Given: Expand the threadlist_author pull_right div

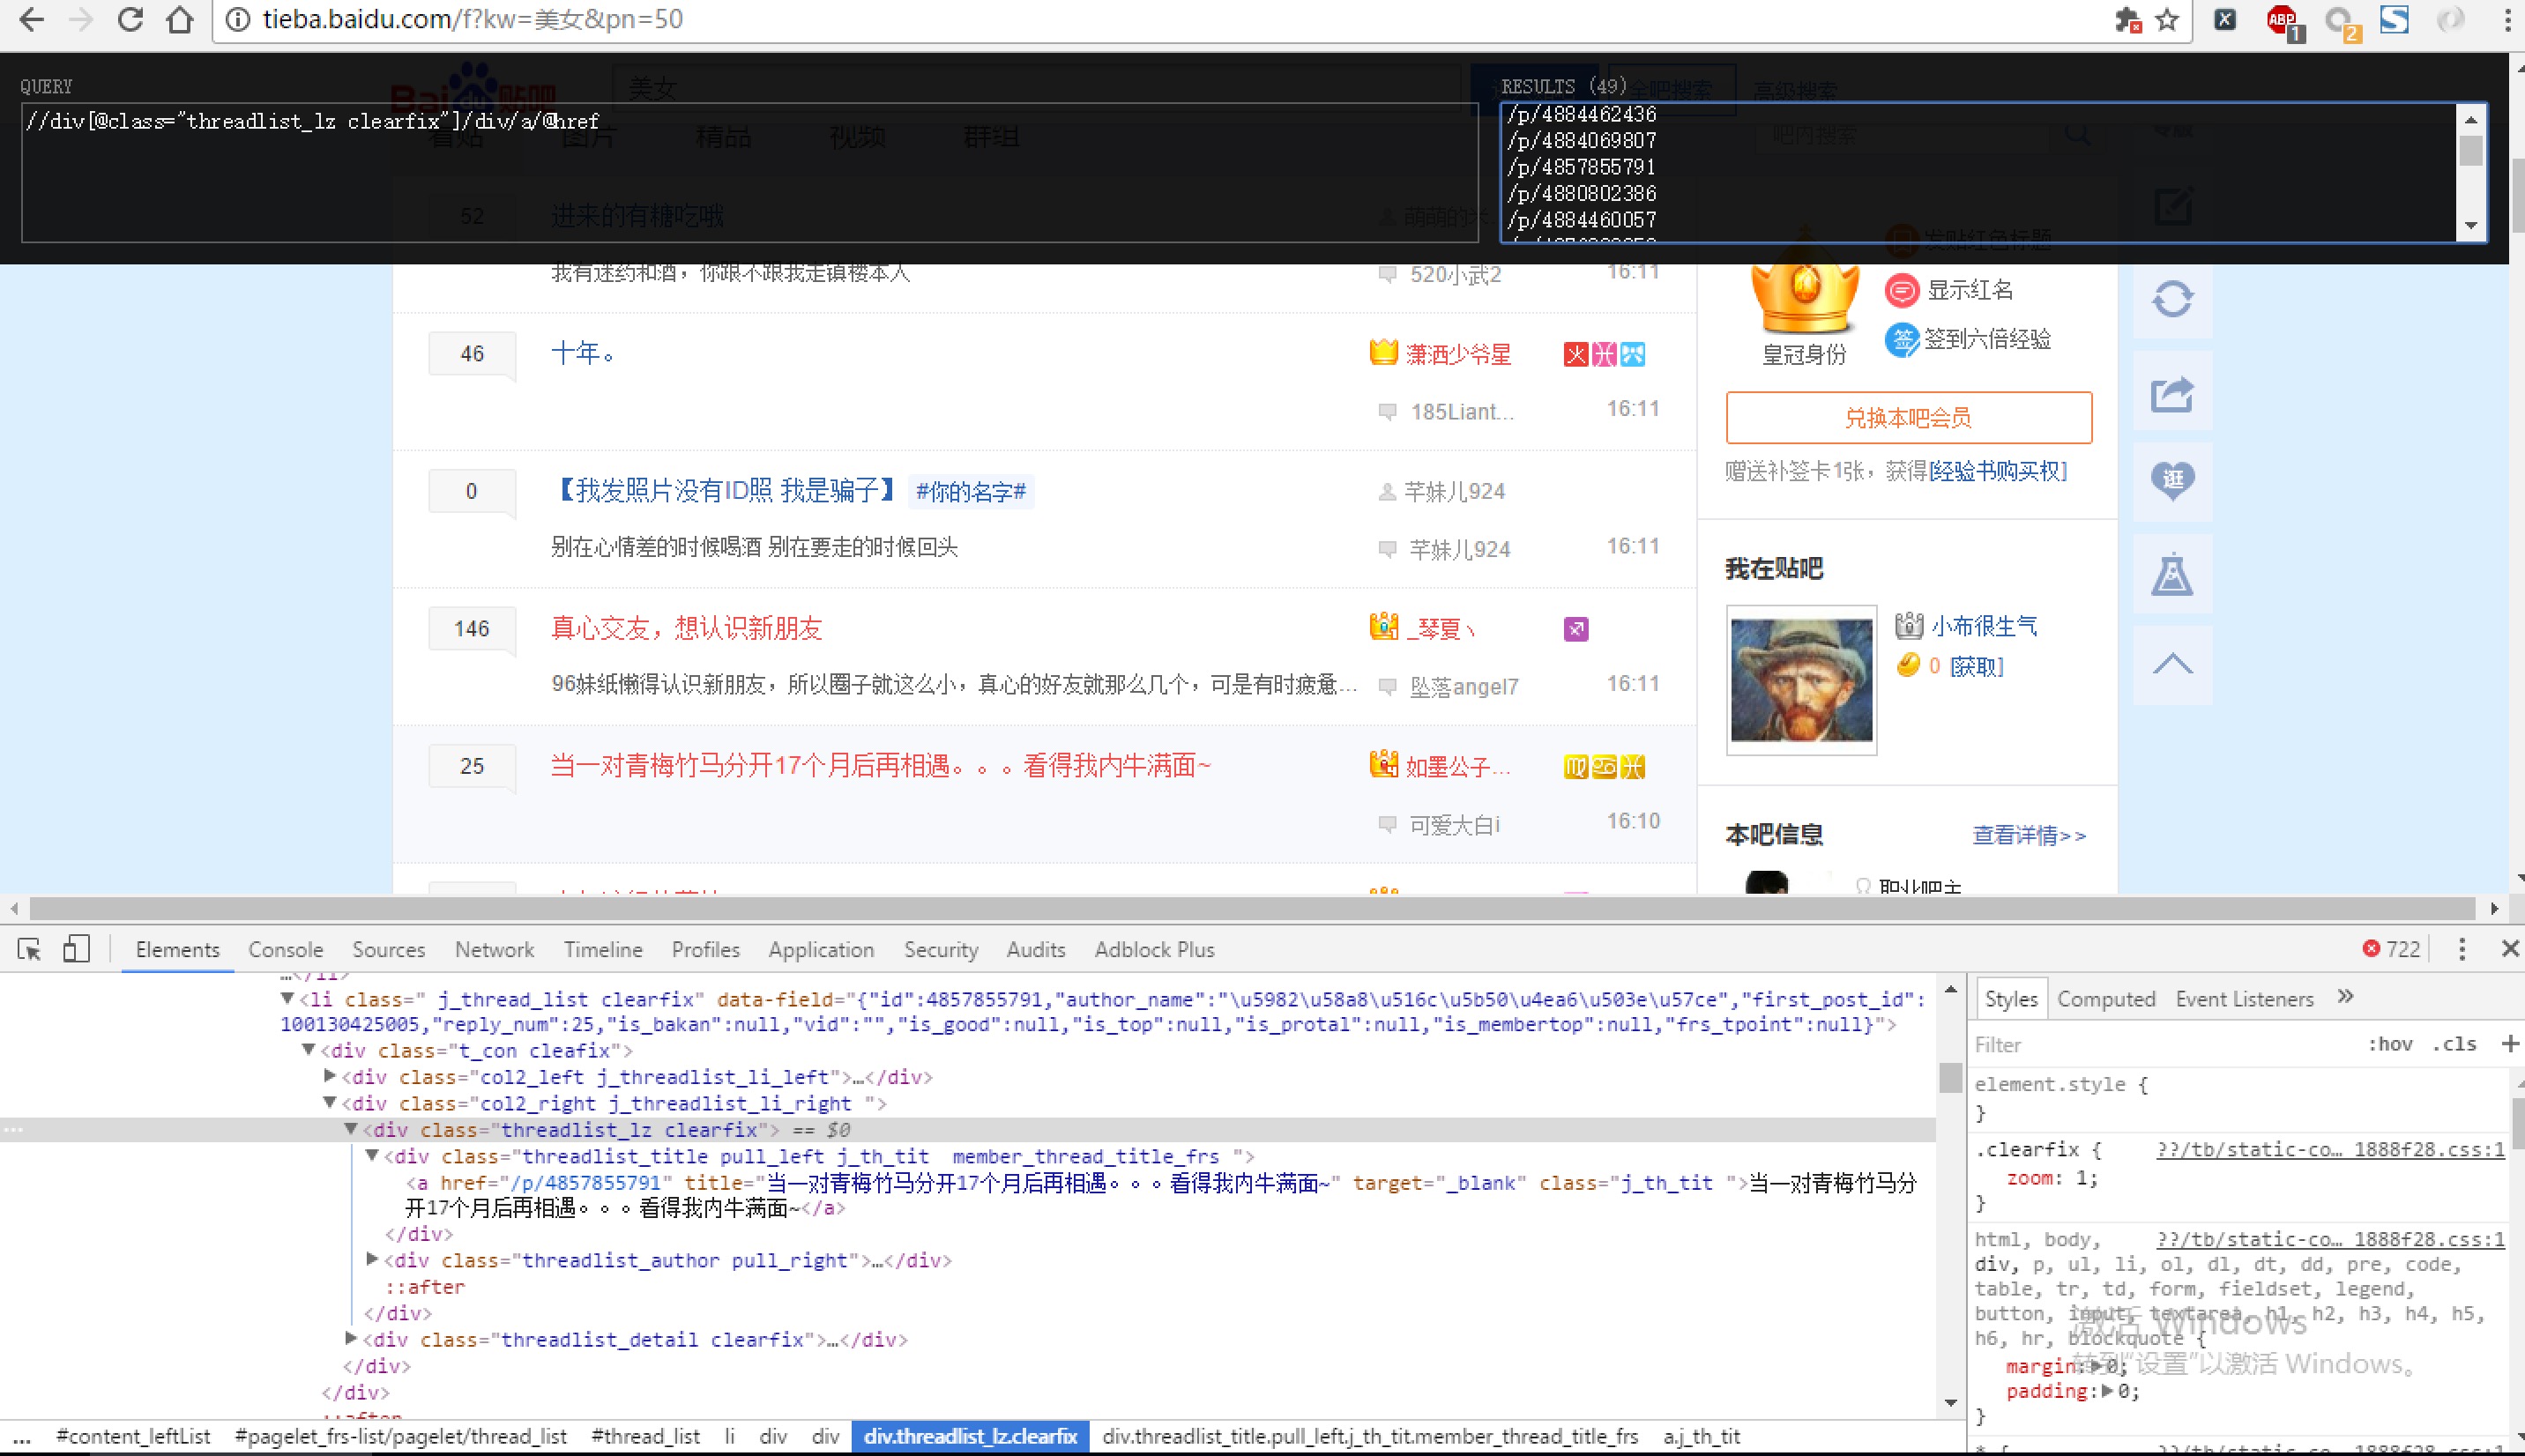Looking at the screenshot, I should click(x=372, y=1260).
